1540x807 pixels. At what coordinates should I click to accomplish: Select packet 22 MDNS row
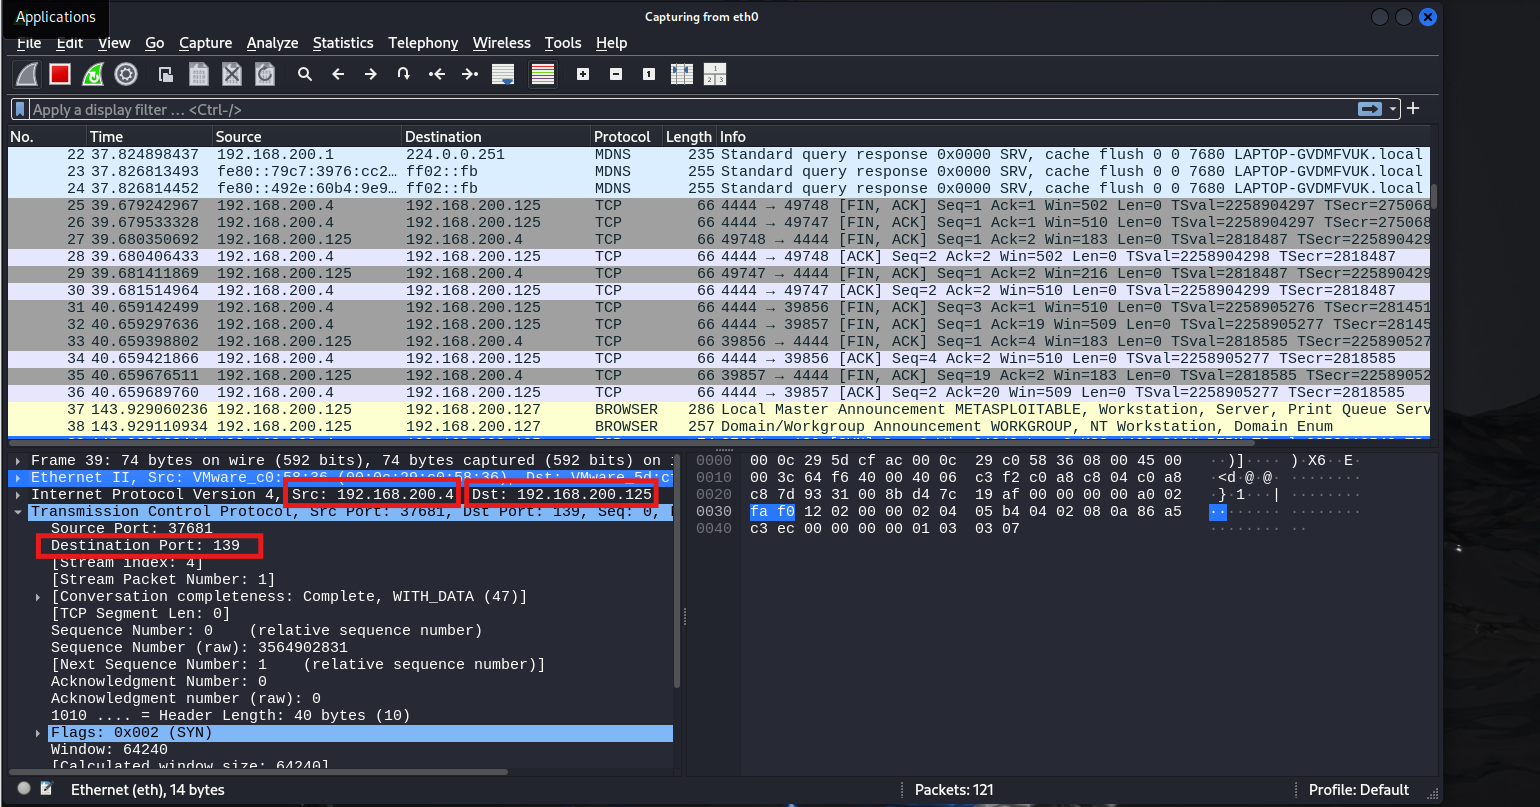pos(718,154)
